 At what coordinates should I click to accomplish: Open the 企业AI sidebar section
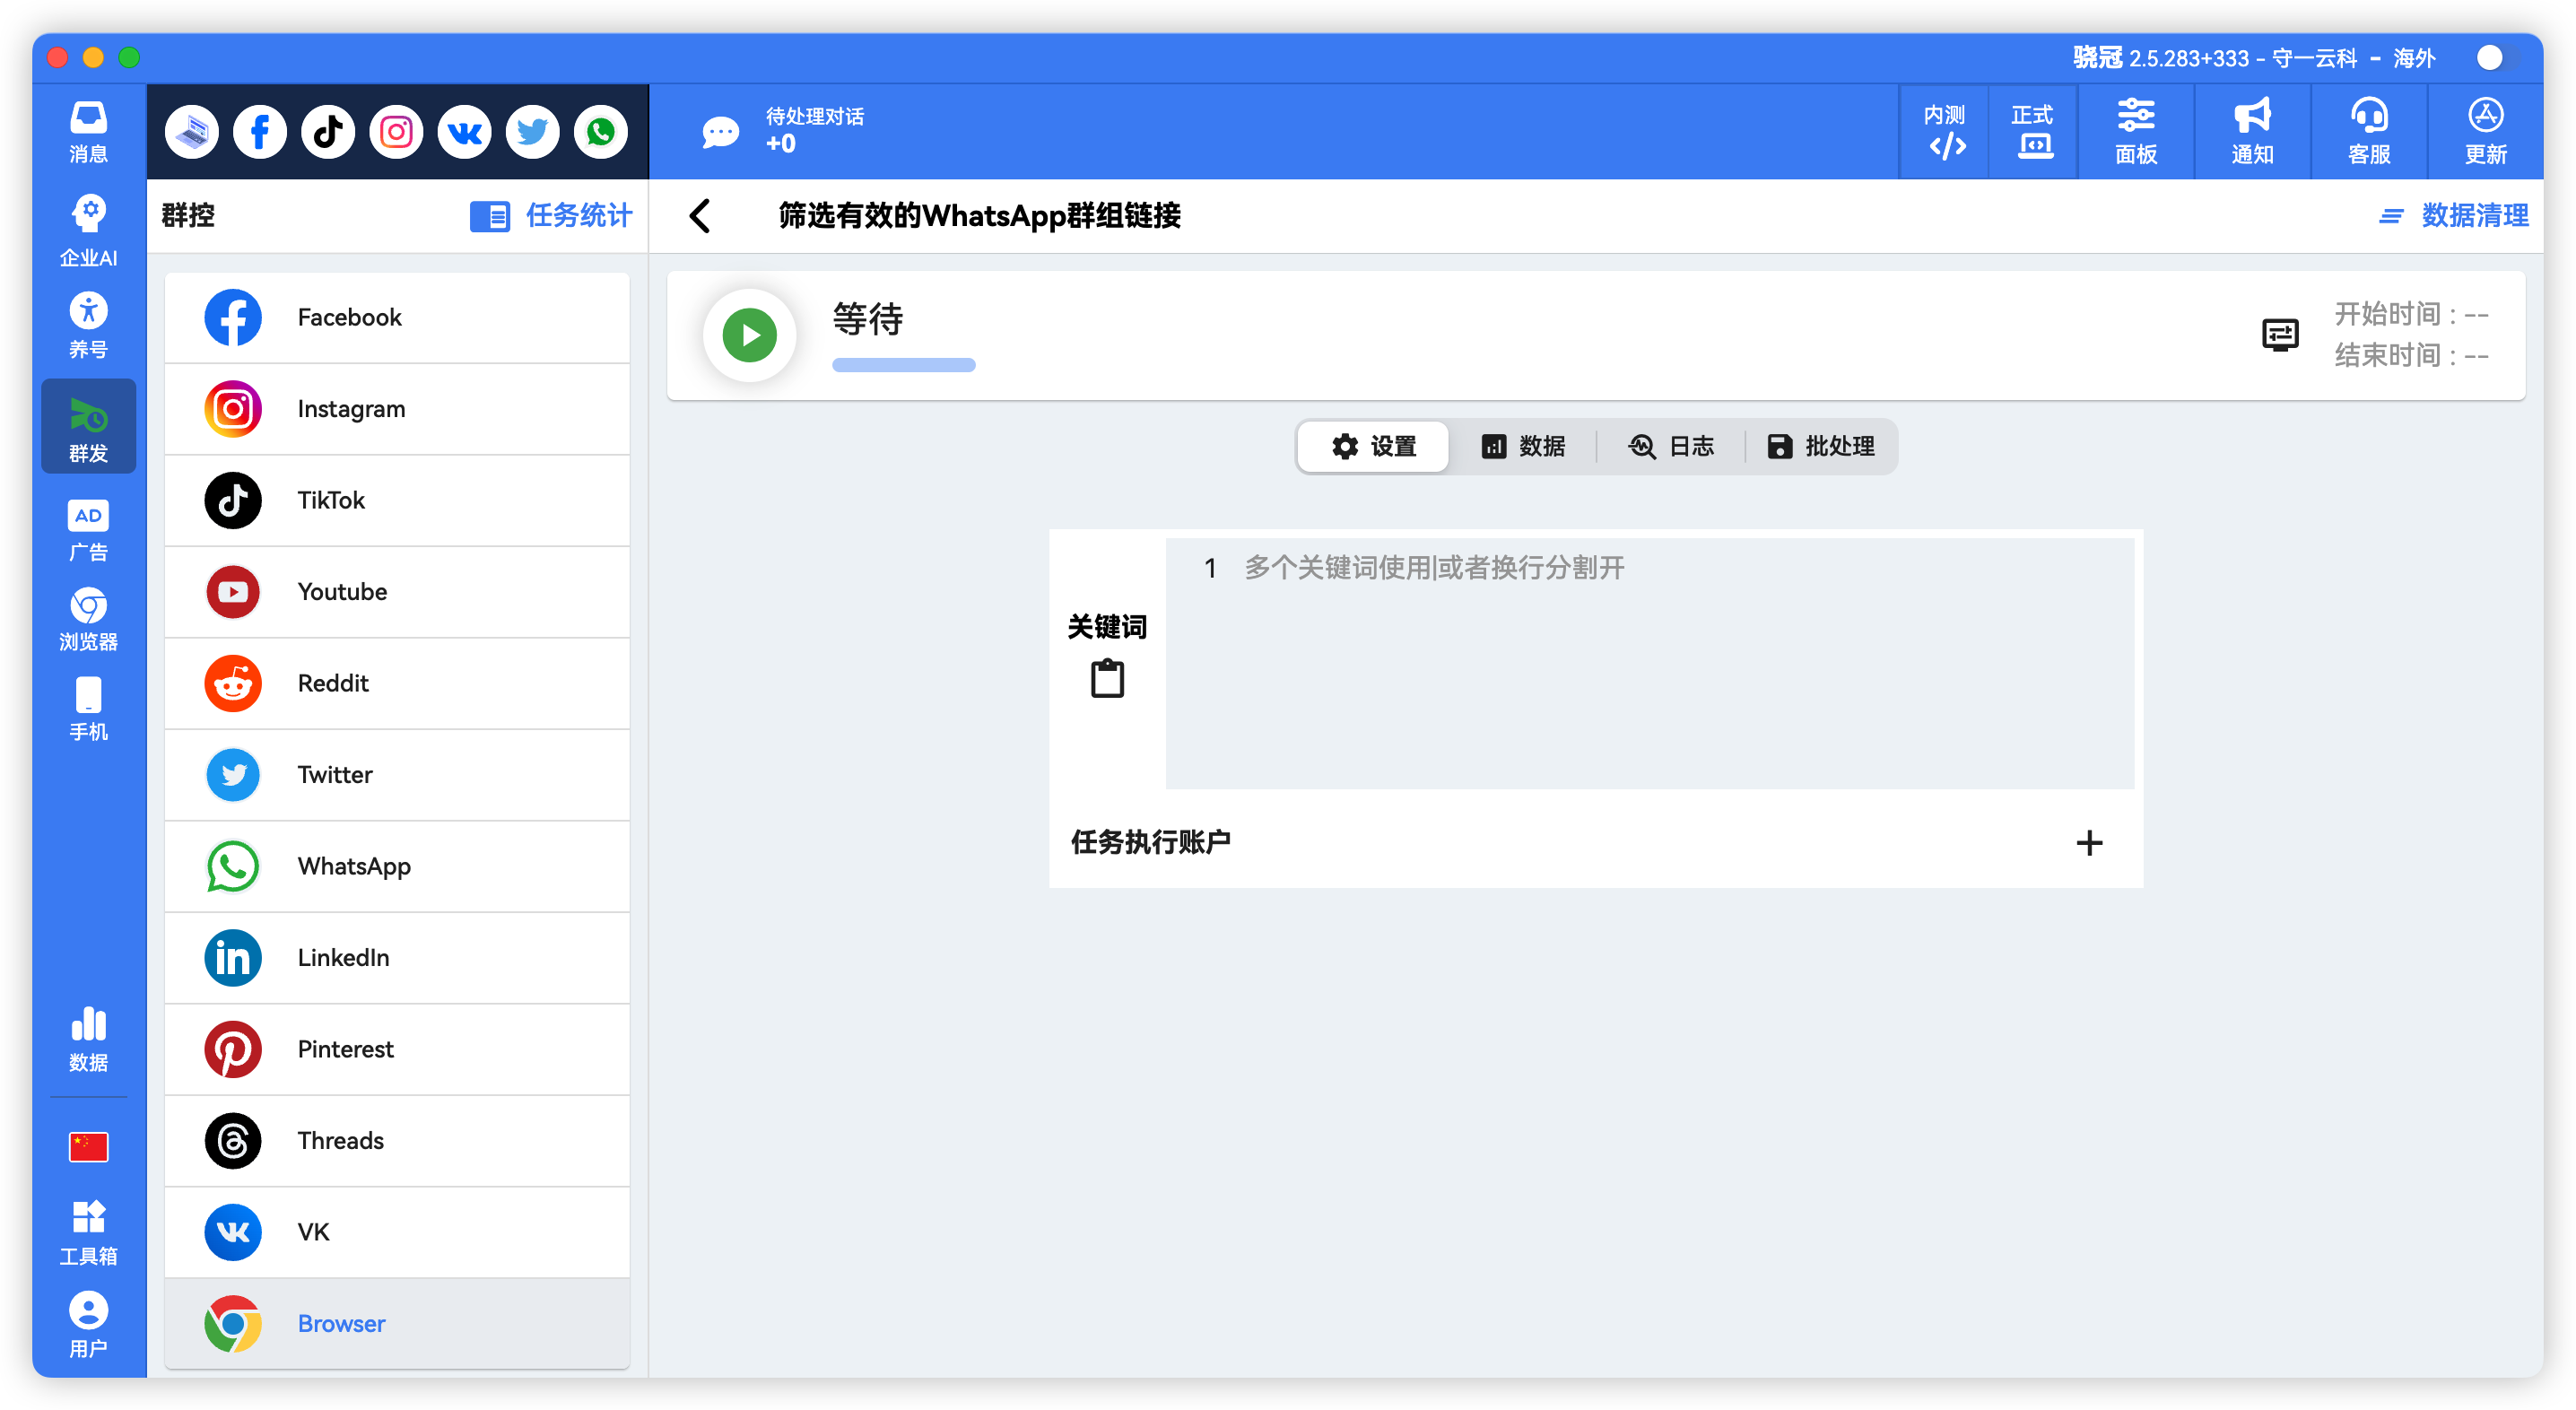tap(88, 231)
